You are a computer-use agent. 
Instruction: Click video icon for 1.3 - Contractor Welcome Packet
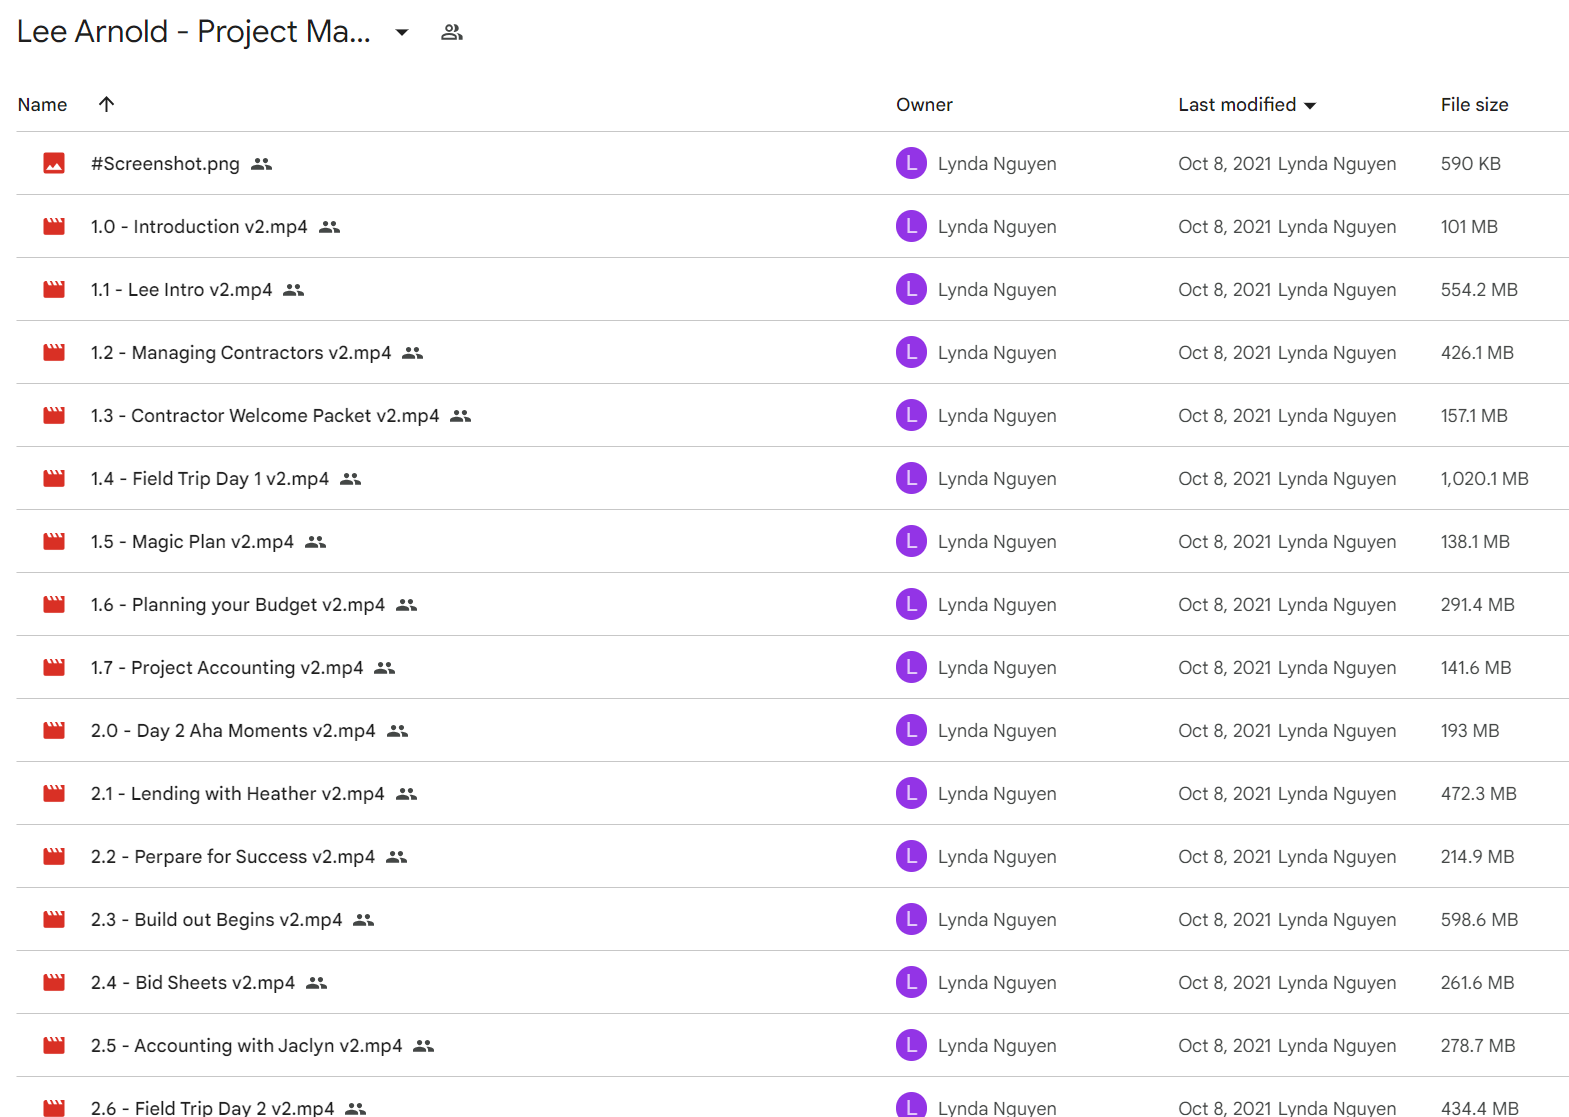(x=54, y=415)
